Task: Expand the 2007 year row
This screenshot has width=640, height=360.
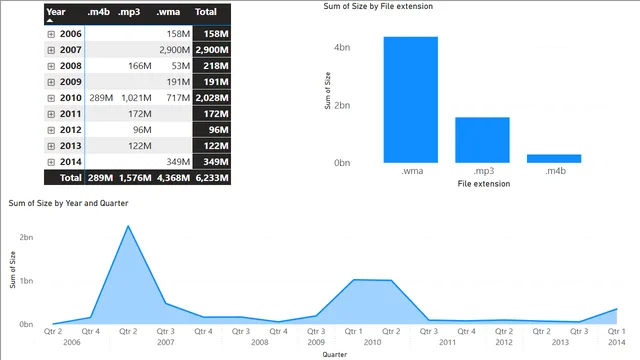Action: (51, 50)
